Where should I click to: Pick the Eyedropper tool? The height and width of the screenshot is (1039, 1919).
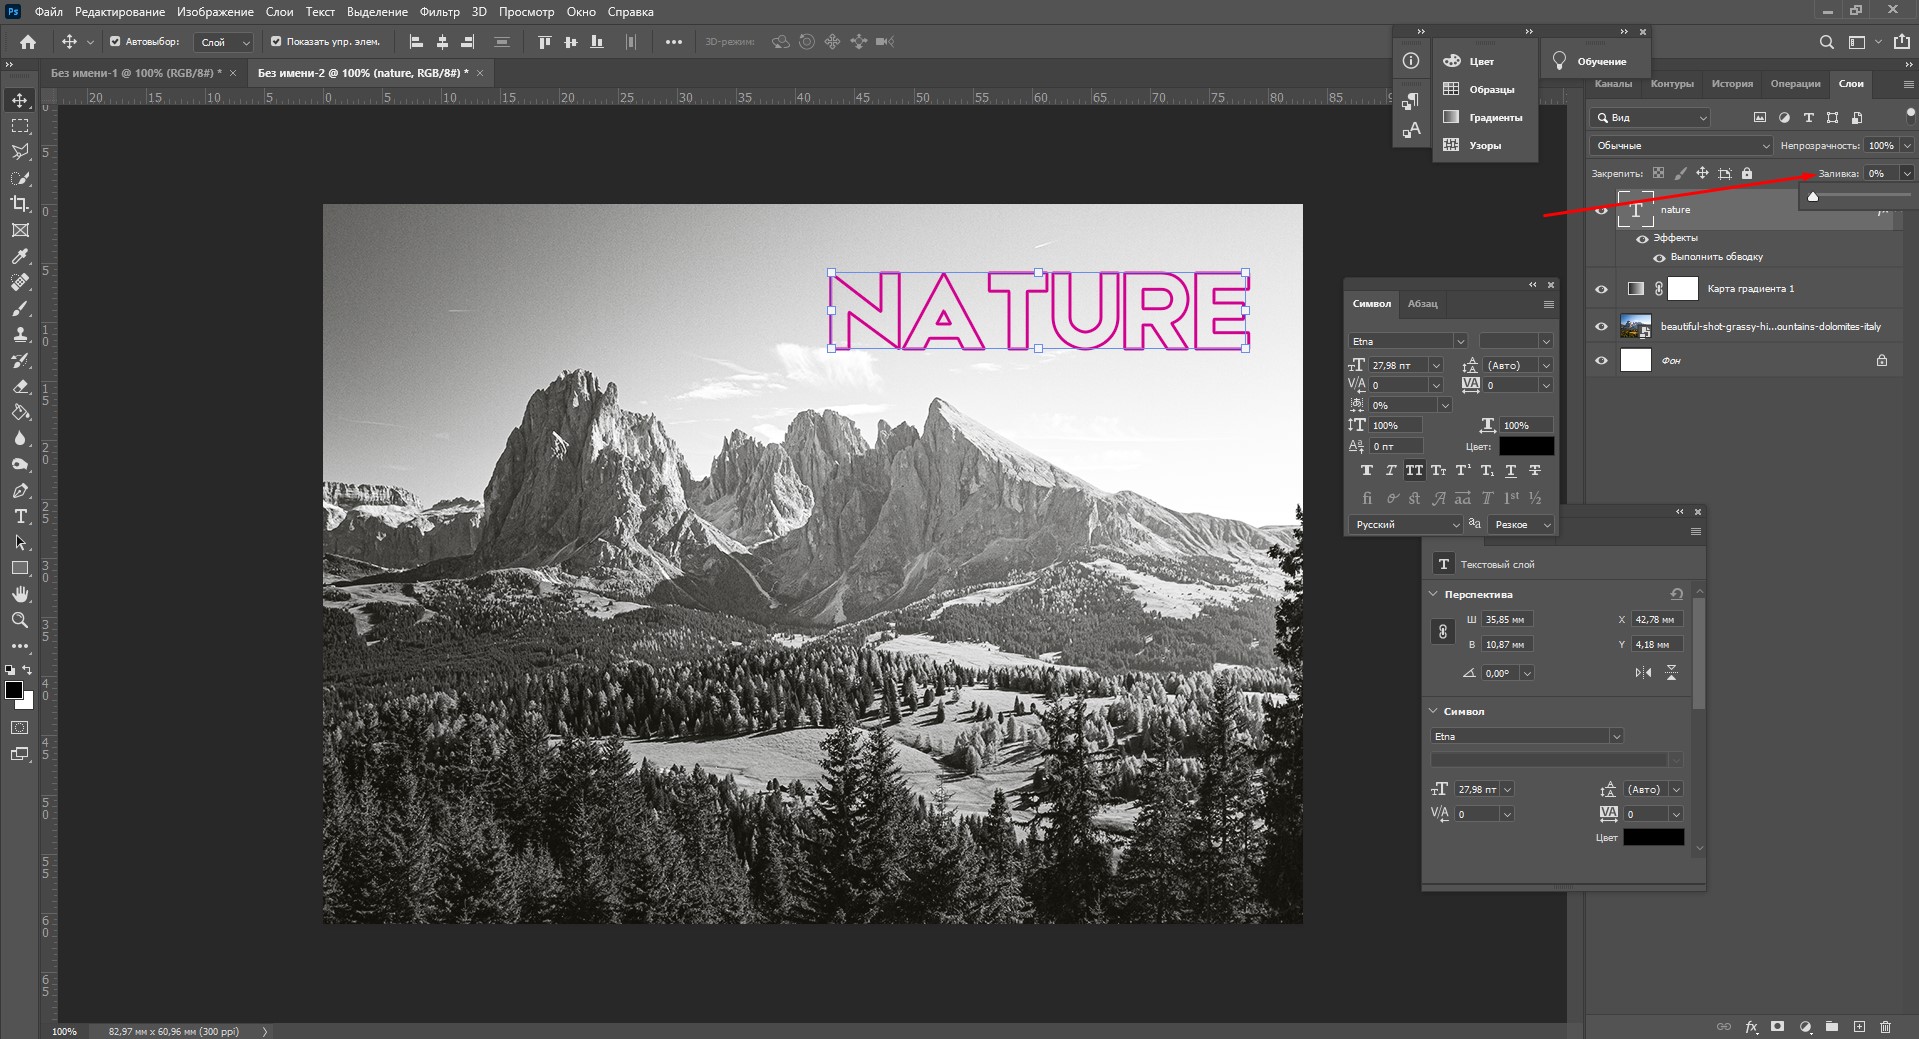coord(20,256)
